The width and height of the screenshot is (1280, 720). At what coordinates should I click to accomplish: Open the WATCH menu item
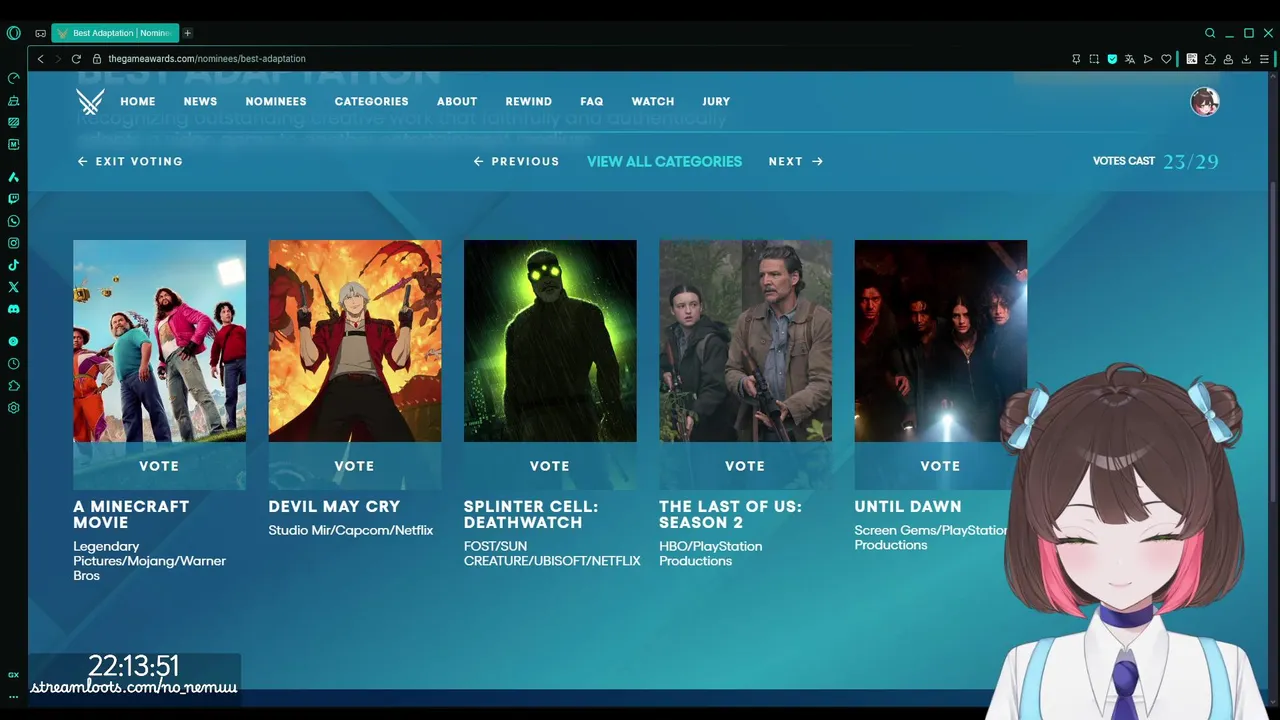(x=653, y=101)
